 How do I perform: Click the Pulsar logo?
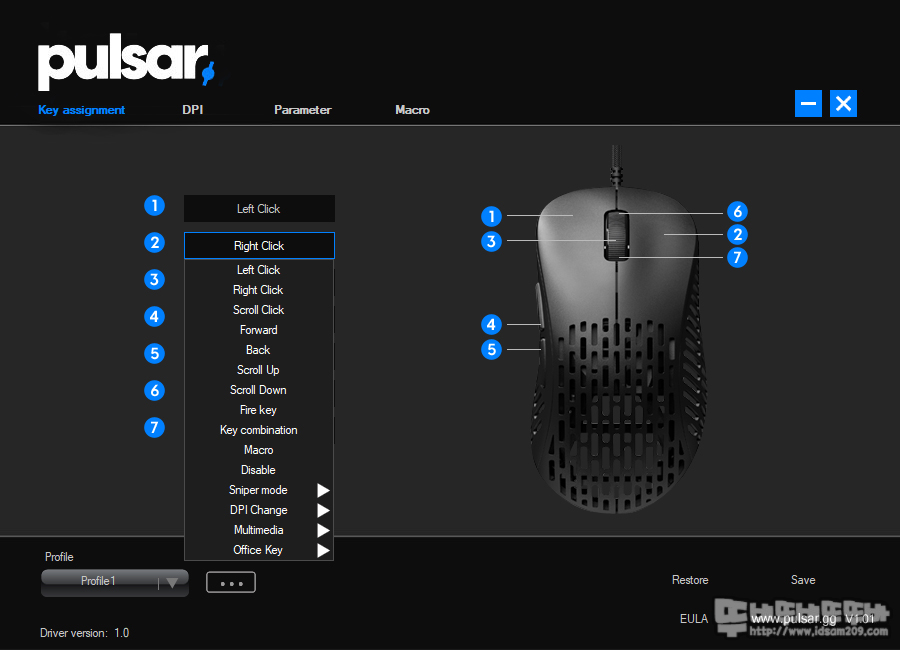tap(127, 64)
